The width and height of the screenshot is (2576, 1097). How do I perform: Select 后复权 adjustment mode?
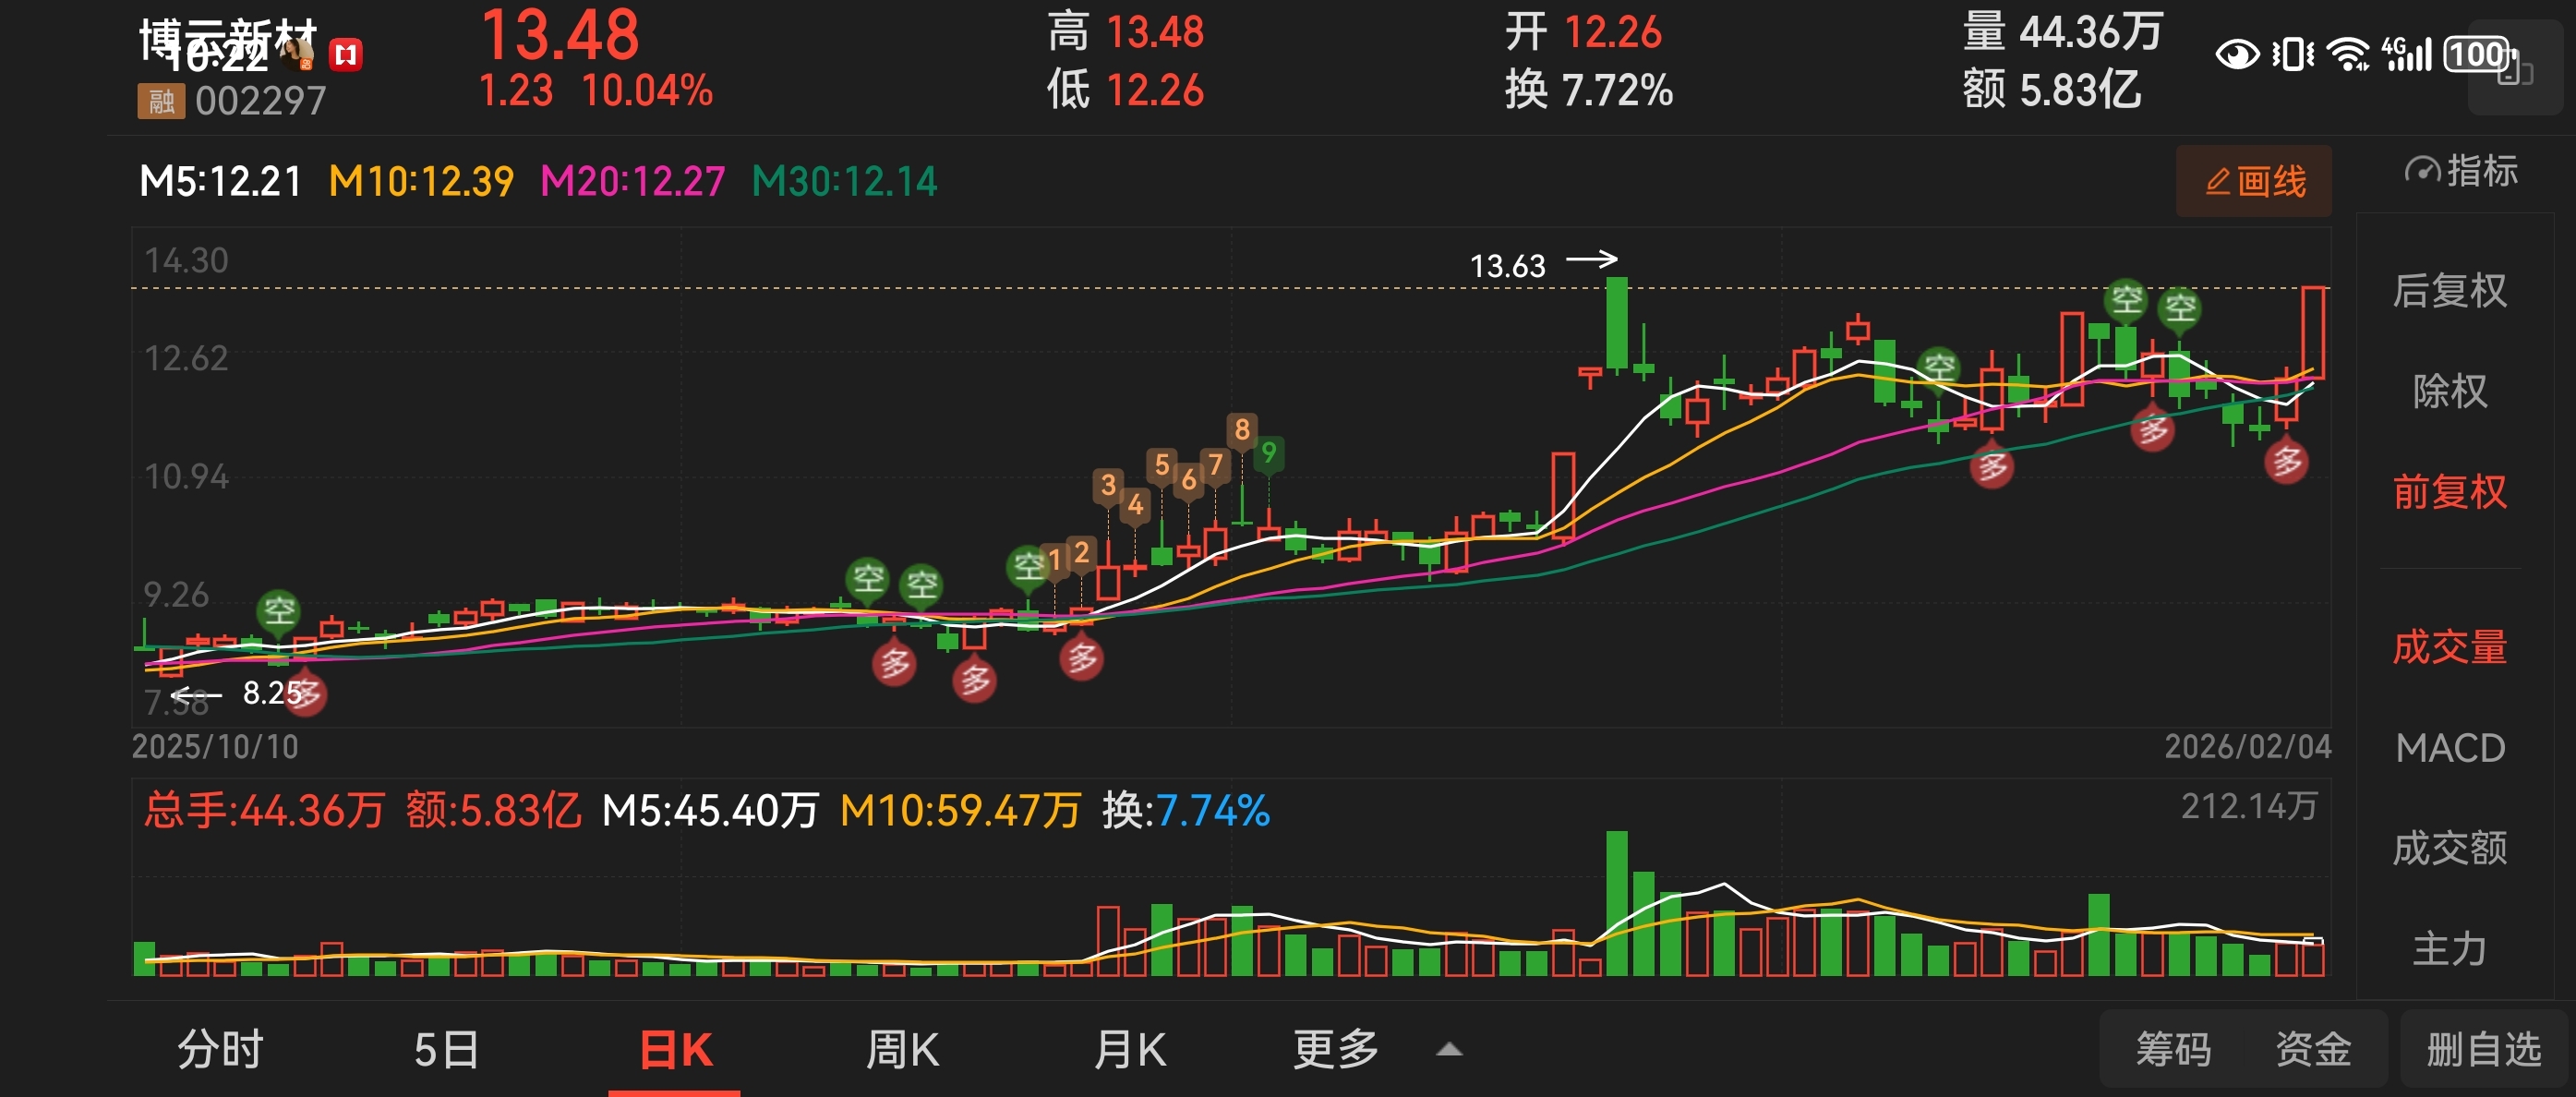pyautogui.click(x=2449, y=291)
